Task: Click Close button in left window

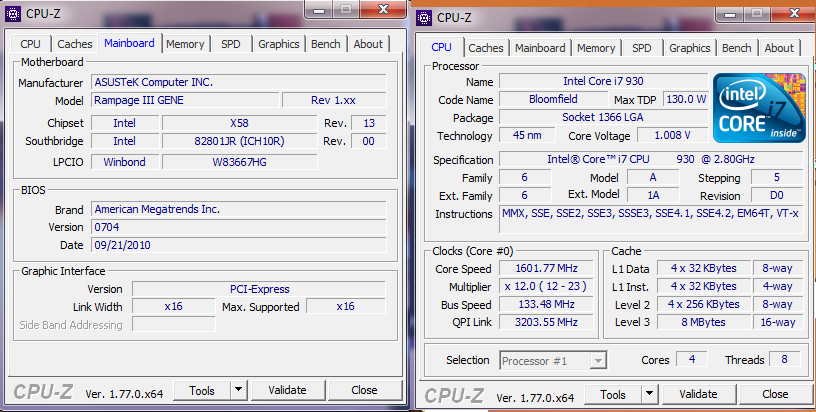Action: click(364, 390)
